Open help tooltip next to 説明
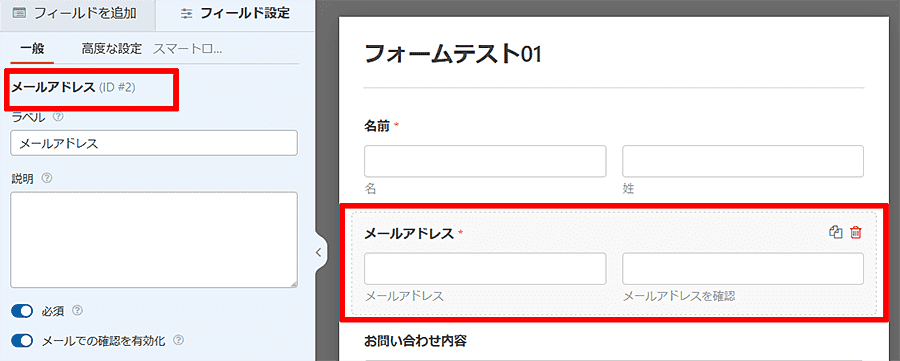Image resolution: width=900 pixels, height=361 pixels. (x=47, y=178)
